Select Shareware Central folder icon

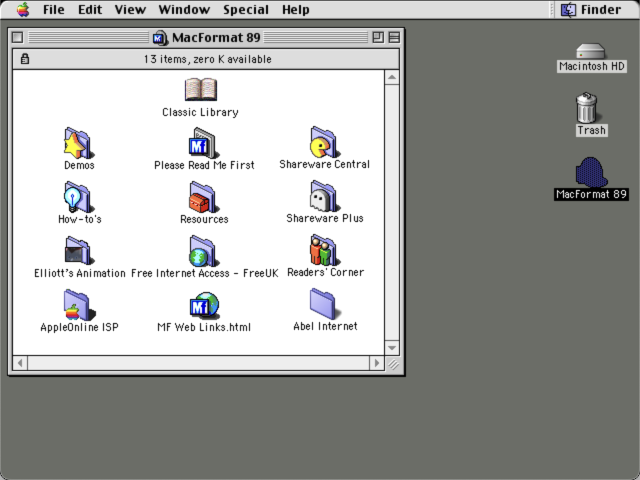pos(325,142)
